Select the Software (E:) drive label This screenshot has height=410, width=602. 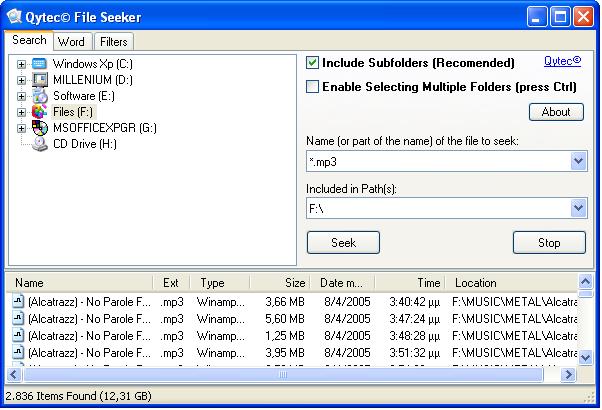84,96
